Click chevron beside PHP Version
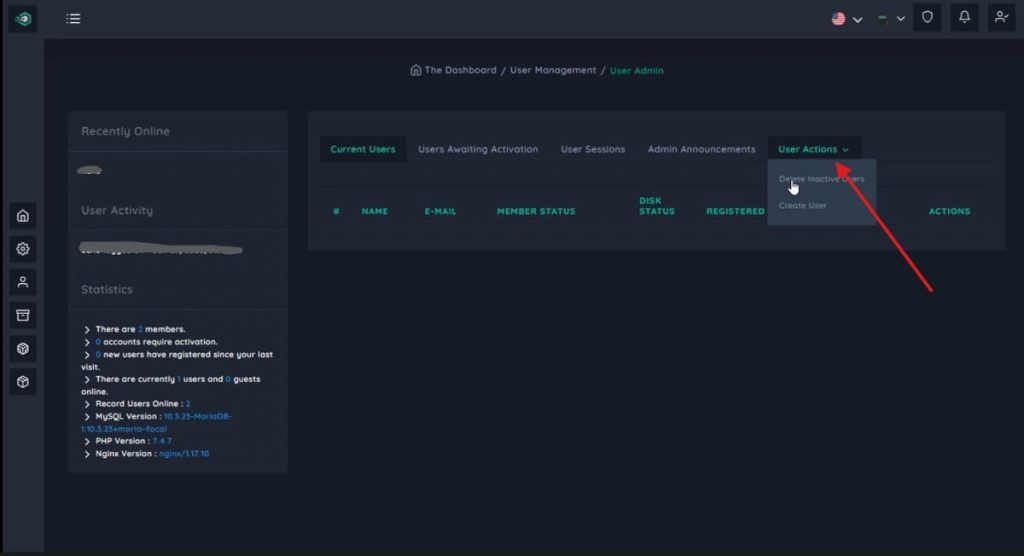Viewport: 1024px width, 556px height. click(x=87, y=441)
